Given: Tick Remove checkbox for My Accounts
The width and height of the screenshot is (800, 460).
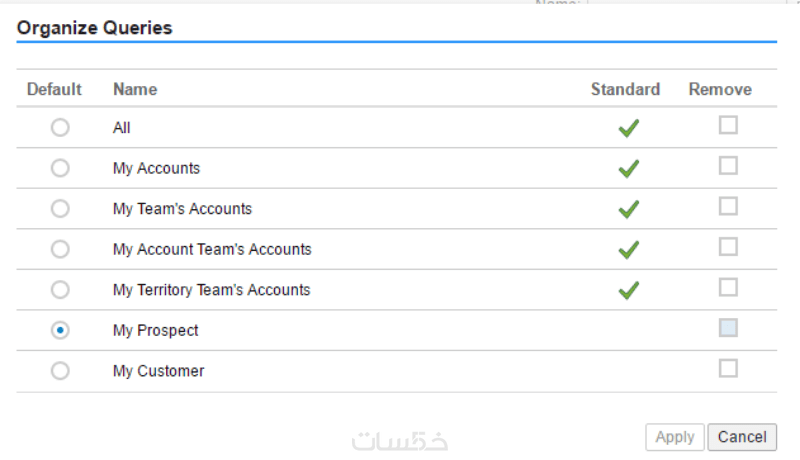Looking at the screenshot, I should click(728, 165).
